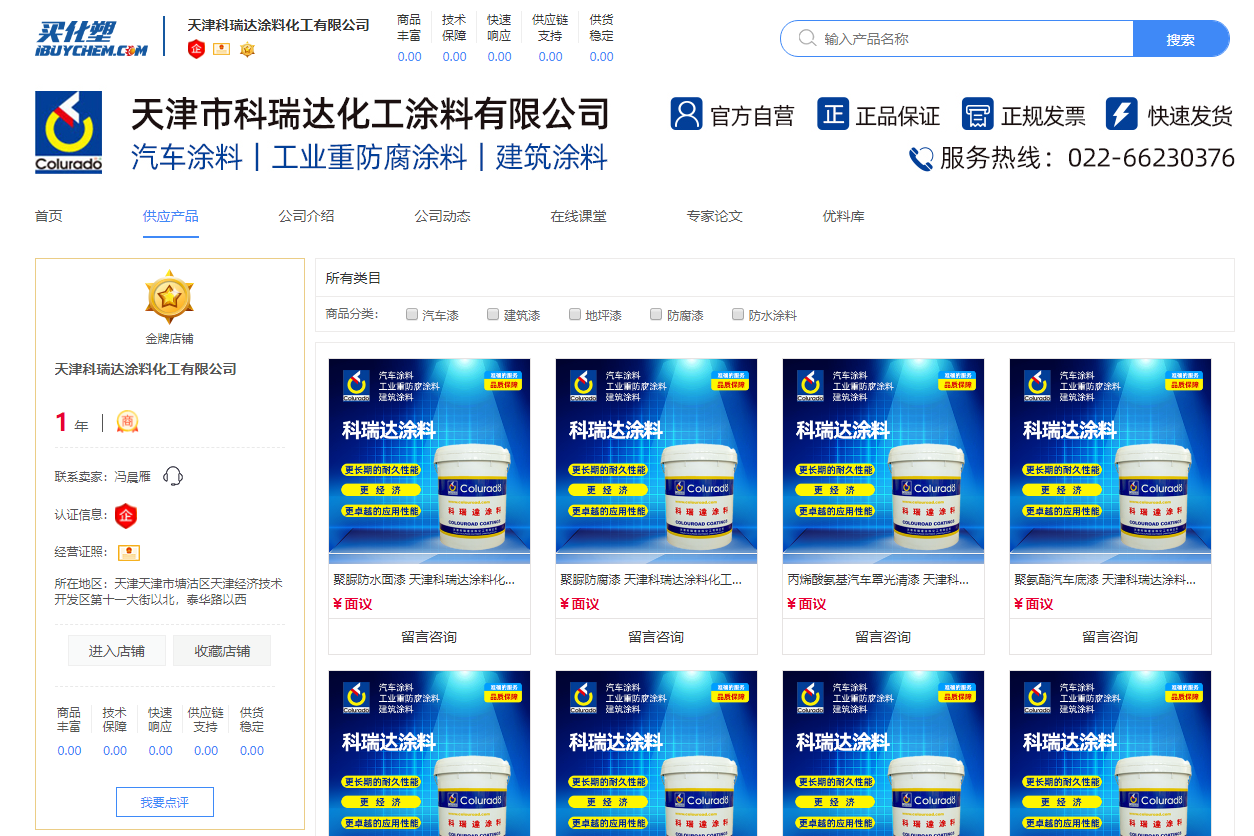1254x836 pixels.
Task: Click the sidebar store name 天津科瑞达涂料化工有限公司
Action: (x=146, y=369)
